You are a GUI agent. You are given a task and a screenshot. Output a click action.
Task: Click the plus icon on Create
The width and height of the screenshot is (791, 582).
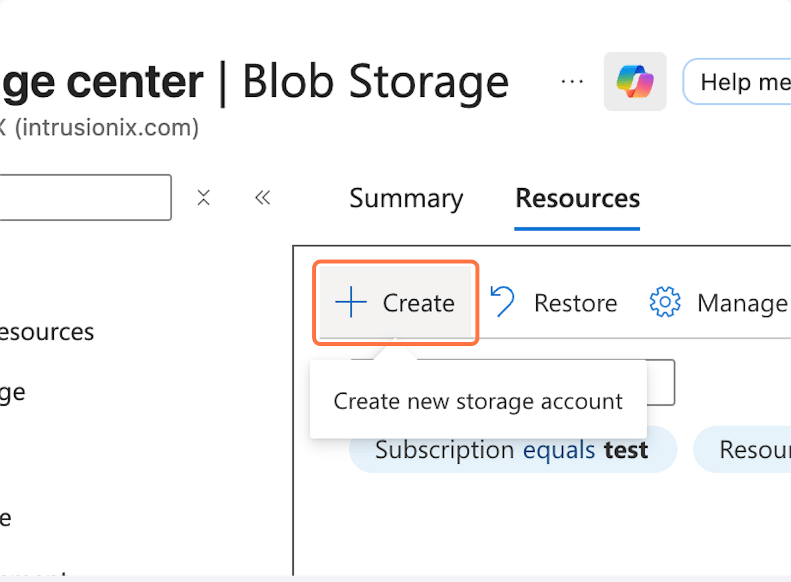[351, 303]
